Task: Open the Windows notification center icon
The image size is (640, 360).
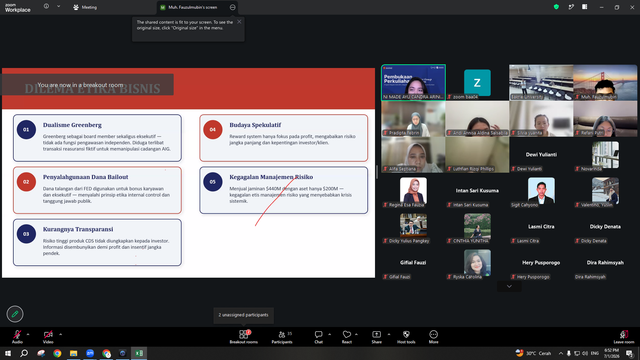Action: click(x=630, y=353)
